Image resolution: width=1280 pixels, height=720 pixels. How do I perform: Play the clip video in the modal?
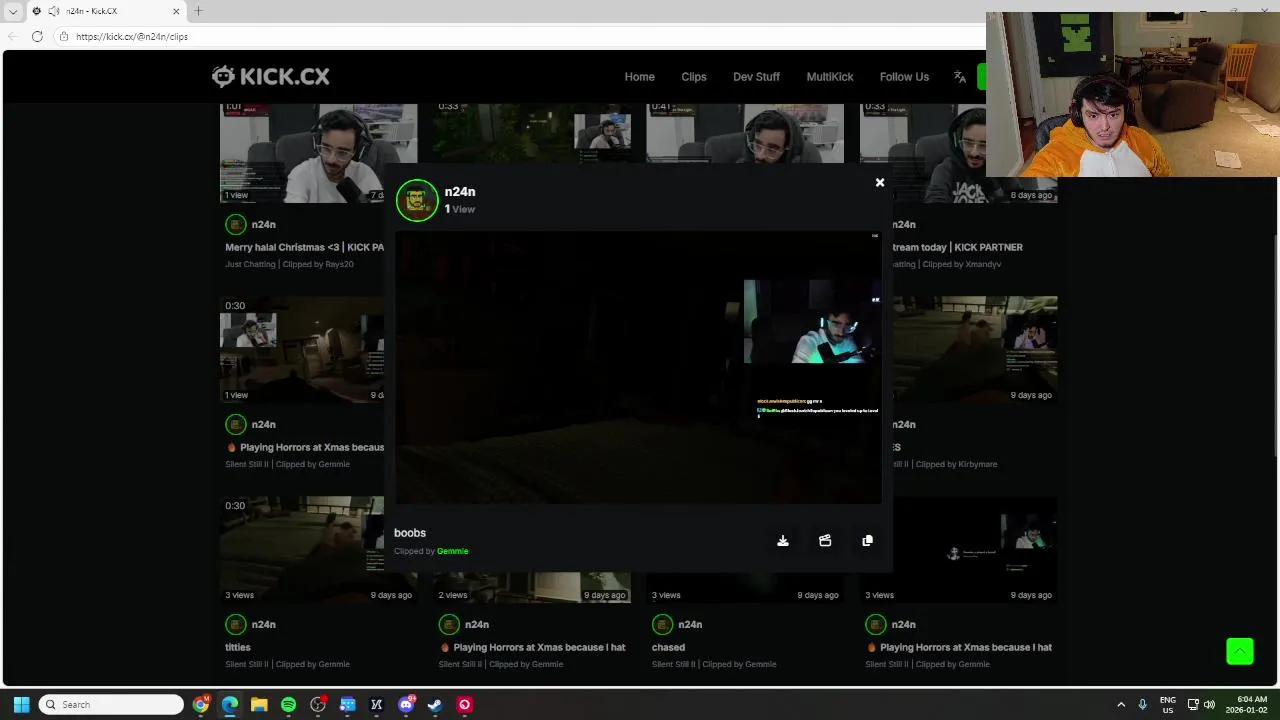(638, 368)
